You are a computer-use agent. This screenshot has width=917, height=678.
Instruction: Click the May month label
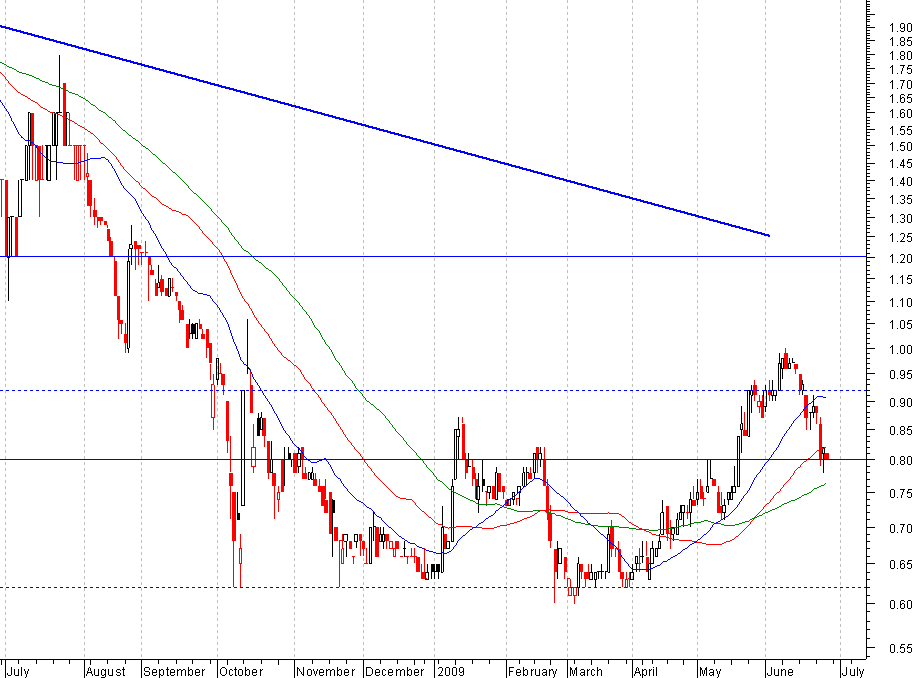(711, 671)
